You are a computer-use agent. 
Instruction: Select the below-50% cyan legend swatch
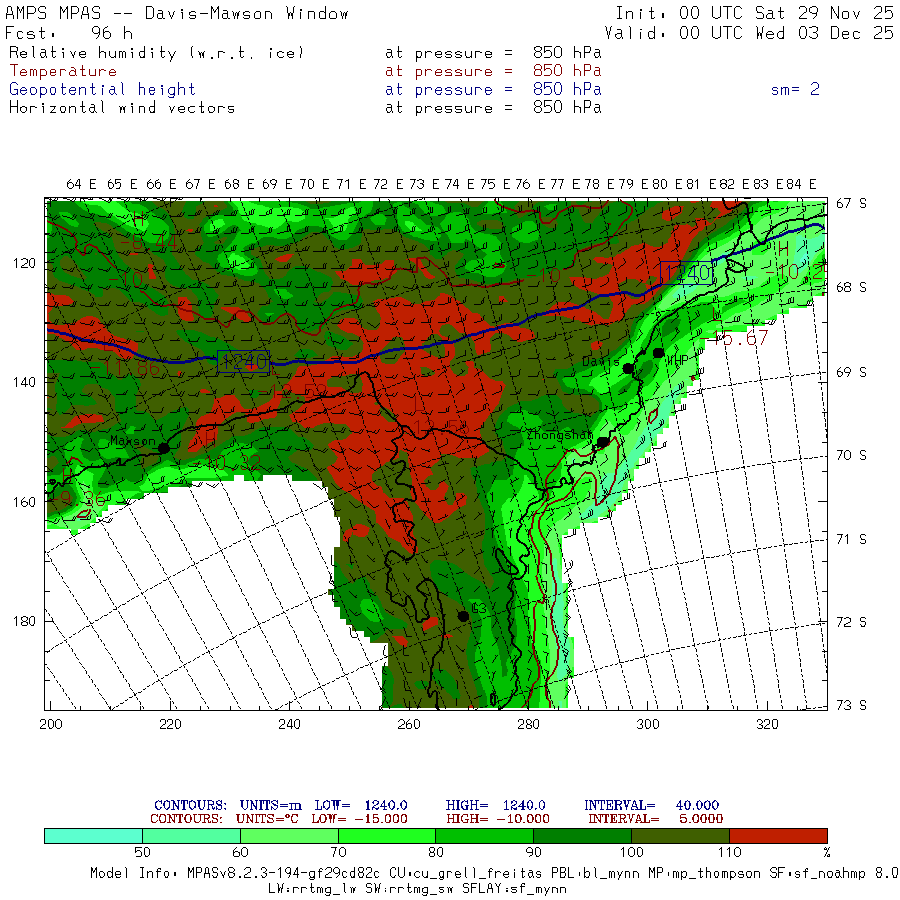click(x=94, y=836)
